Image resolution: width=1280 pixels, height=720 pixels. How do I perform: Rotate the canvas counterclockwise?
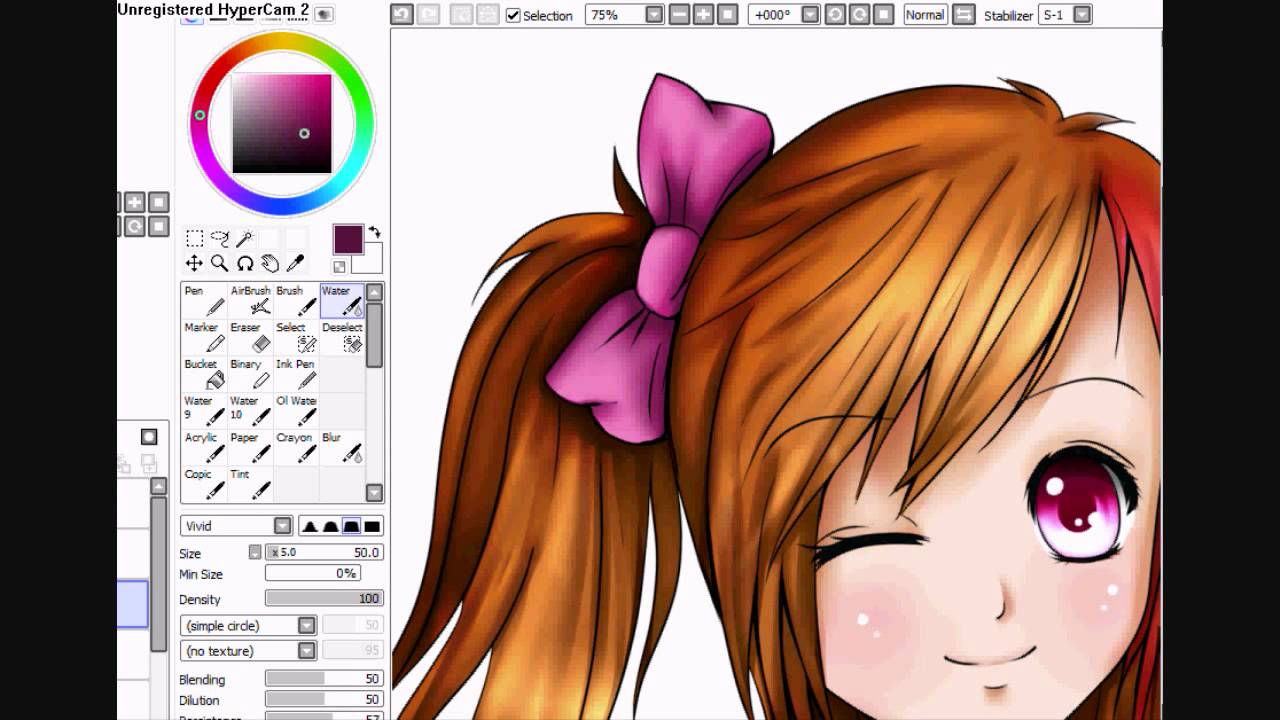click(x=835, y=15)
